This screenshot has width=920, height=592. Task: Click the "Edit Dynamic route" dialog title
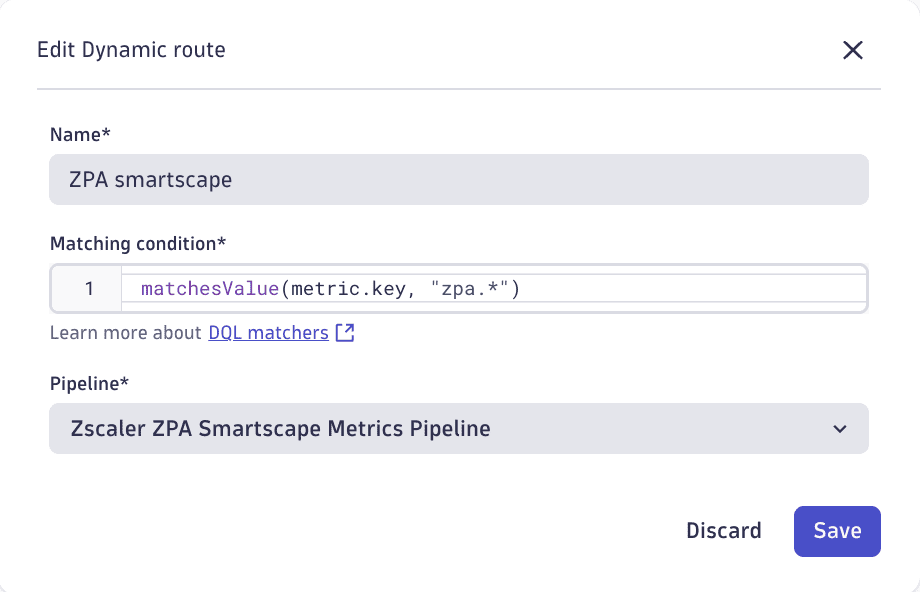pyautogui.click(x=131, y=50)
